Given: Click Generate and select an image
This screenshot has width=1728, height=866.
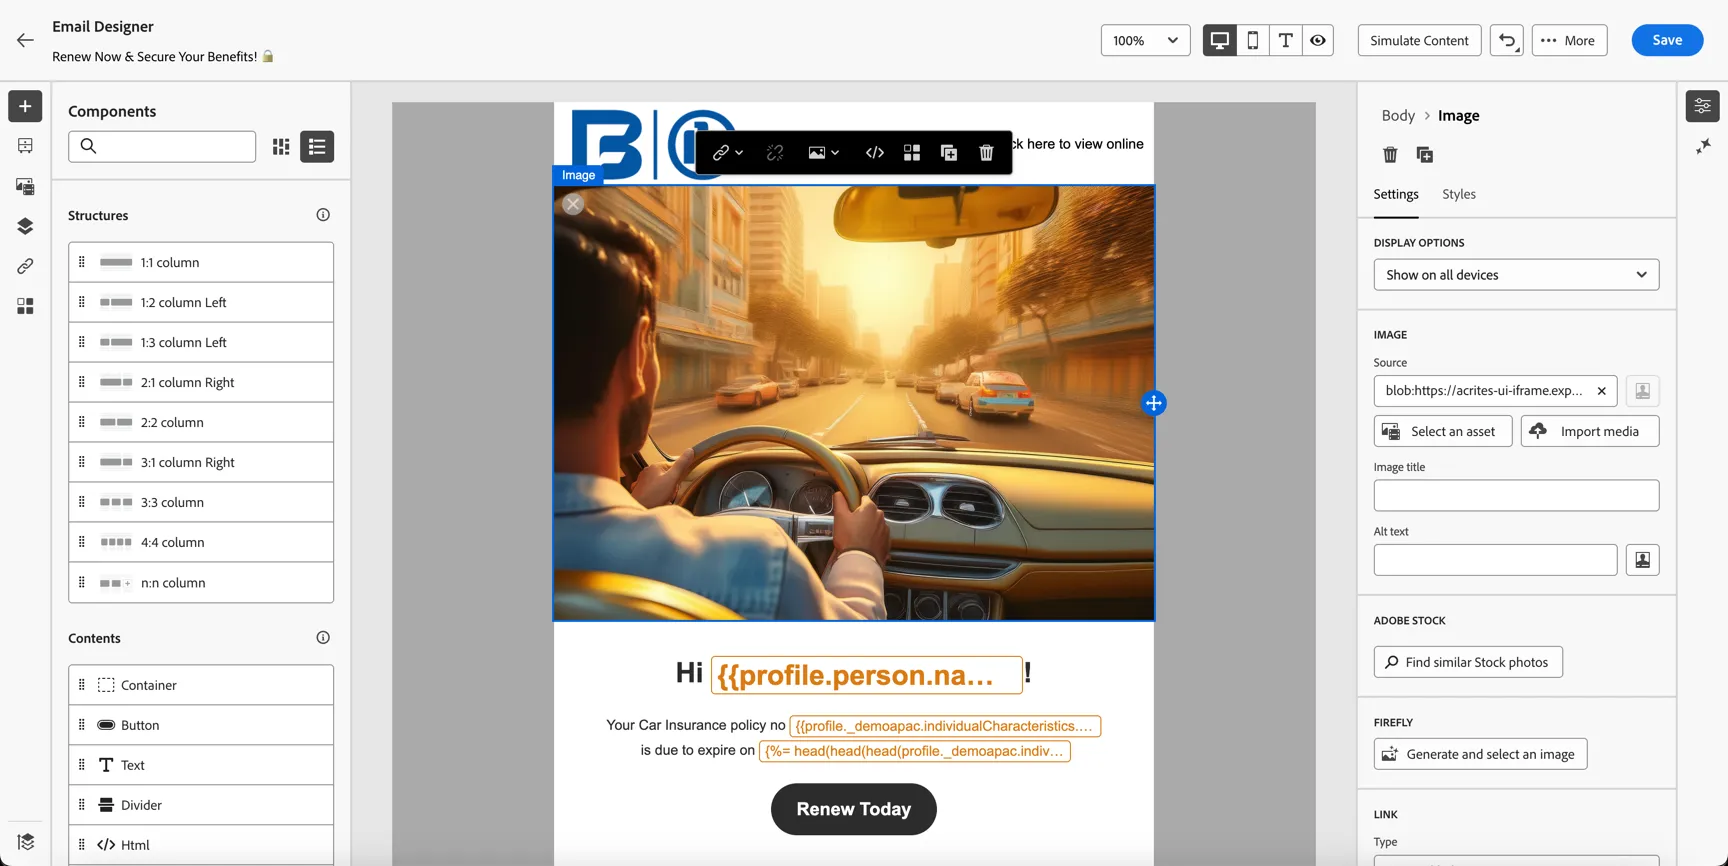Looking at the screenshot, I should [1480, 754].
